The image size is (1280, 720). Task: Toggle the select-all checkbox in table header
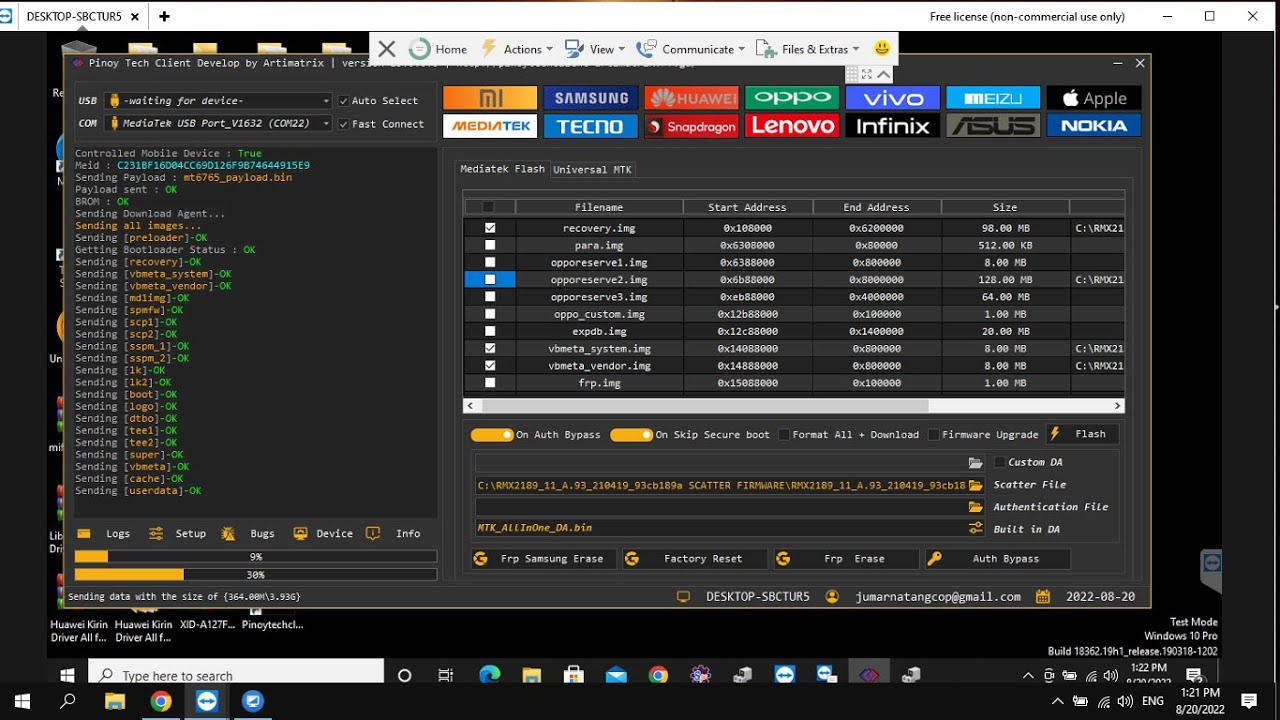(488, 207)
